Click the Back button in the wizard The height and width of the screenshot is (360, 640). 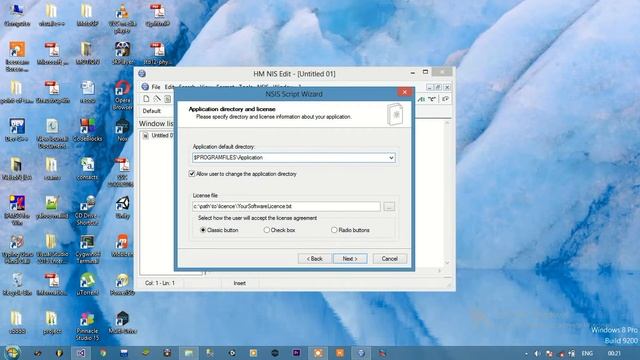tap(314, 259)
